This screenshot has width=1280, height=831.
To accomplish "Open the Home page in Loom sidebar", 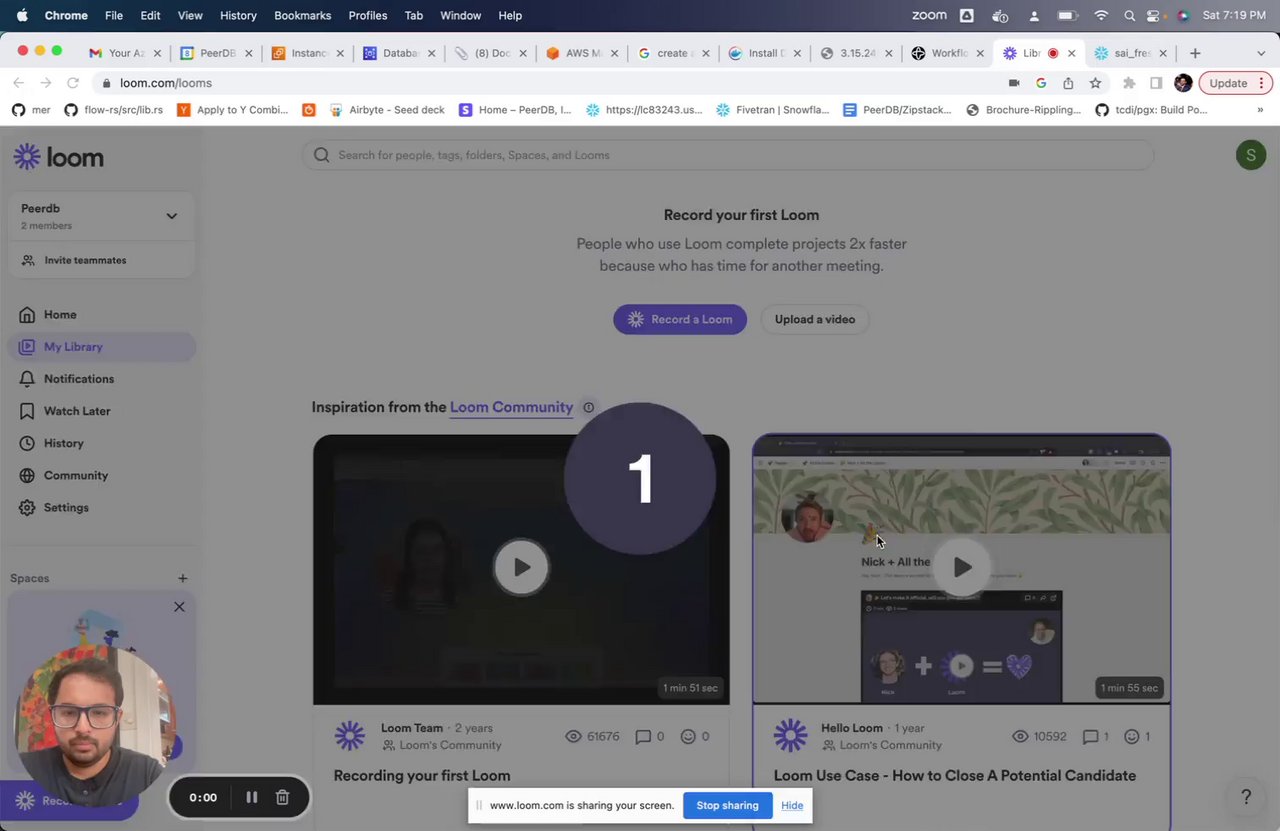I will [60, 314].
